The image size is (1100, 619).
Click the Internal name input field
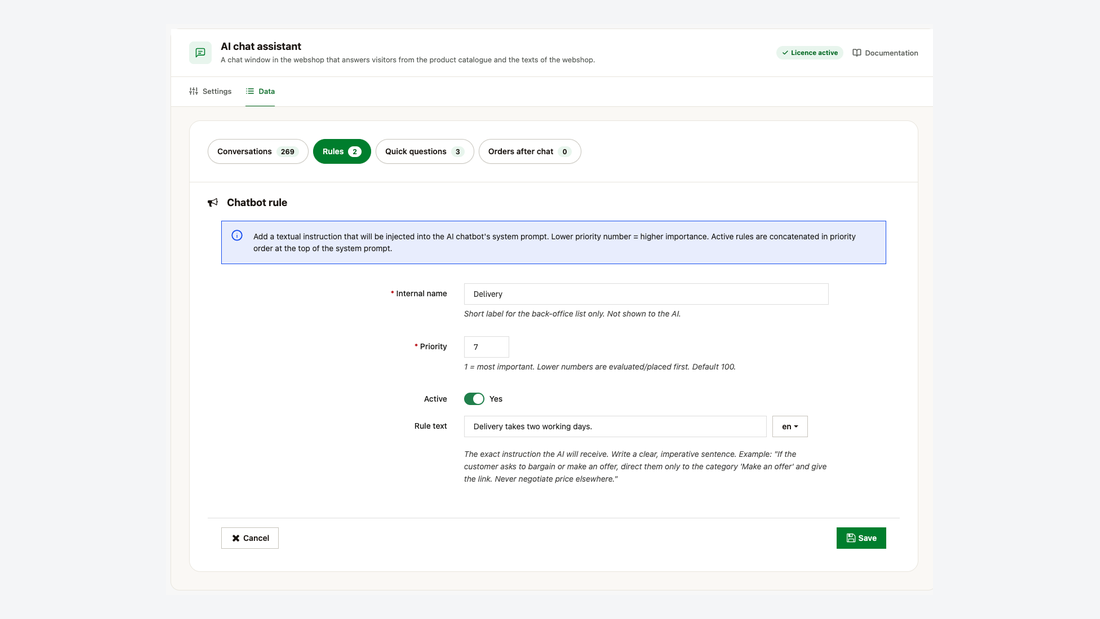[646, 294]
